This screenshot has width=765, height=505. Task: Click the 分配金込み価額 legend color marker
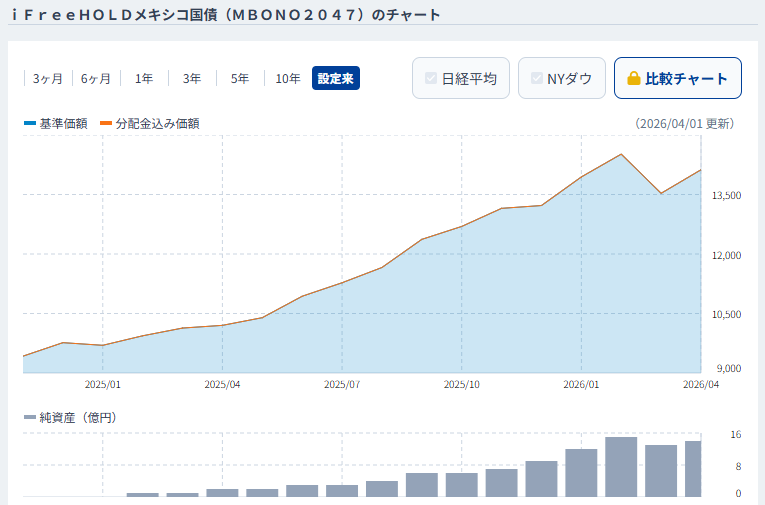[106, 123]
